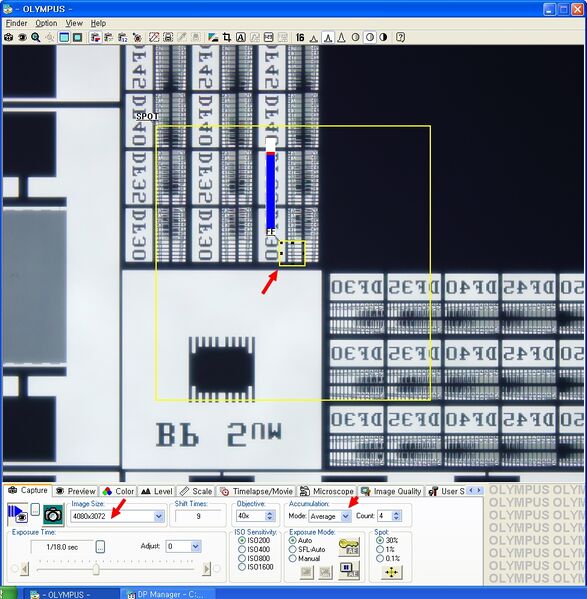
Task: Click the help question mark toolbar icon
Action: point(400,37)
